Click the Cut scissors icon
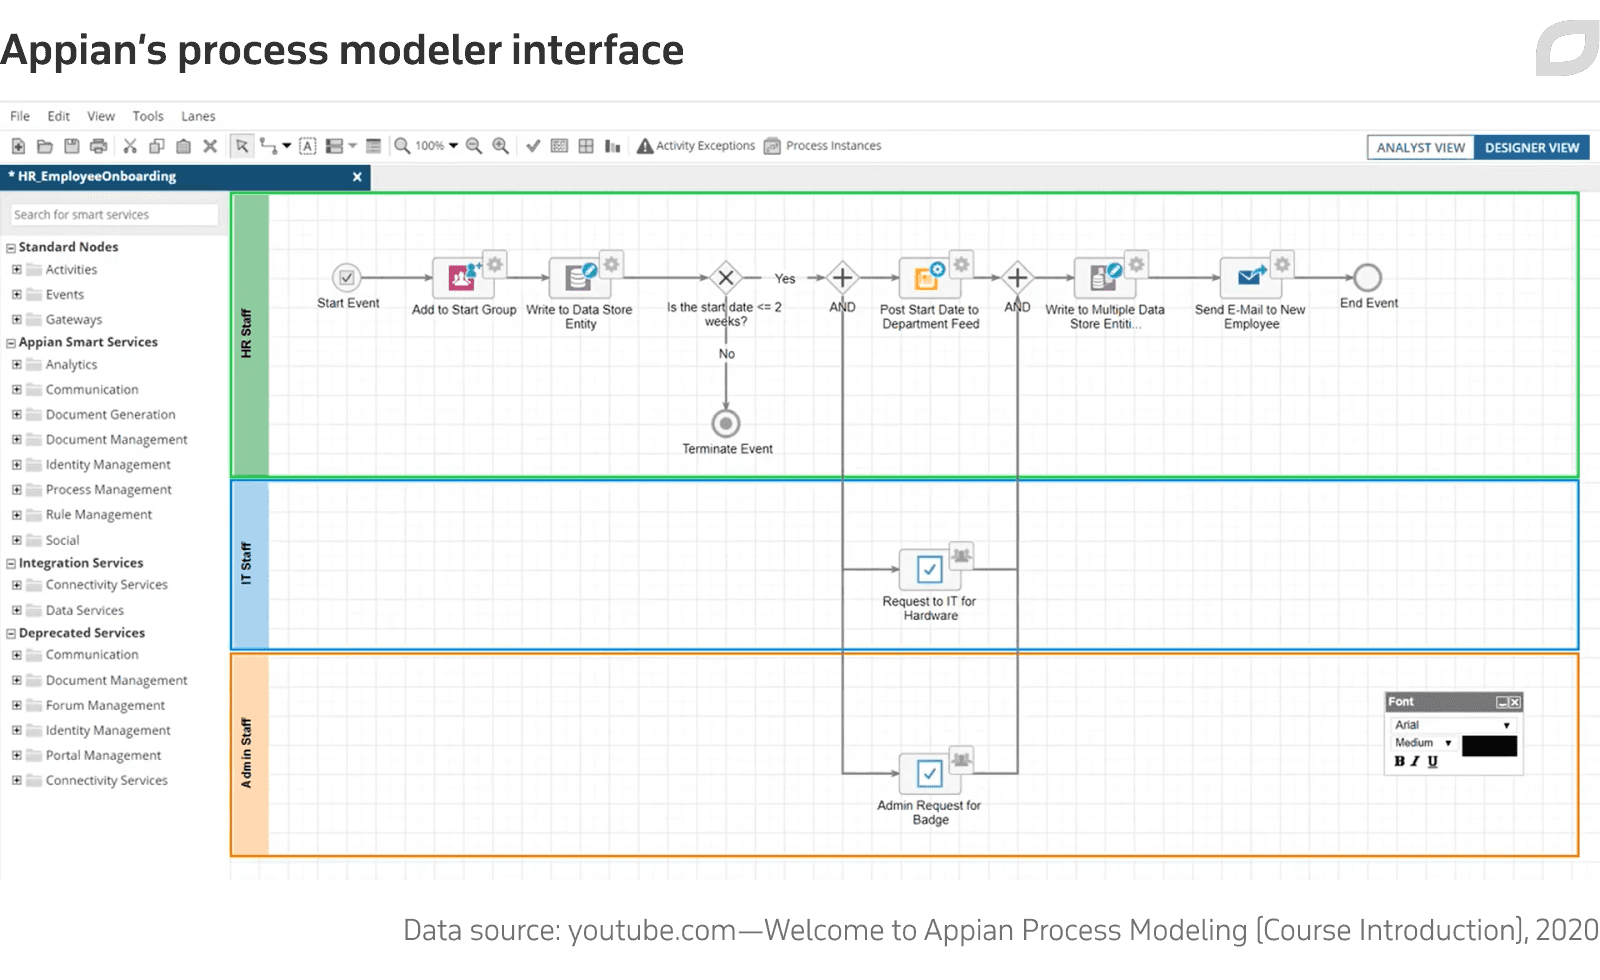 (x=130, y=146)
